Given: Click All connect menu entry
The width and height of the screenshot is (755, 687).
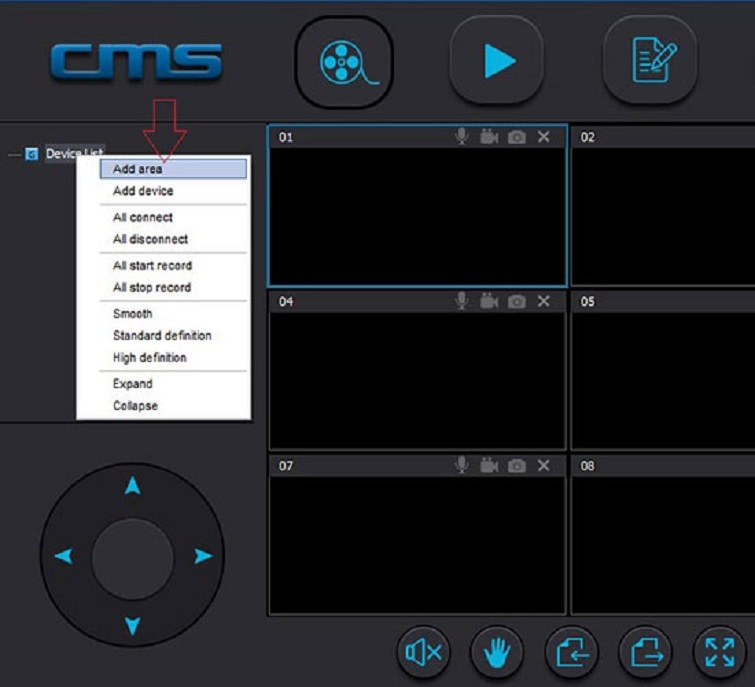Looking at the screenshot, I should click(143, 217).
